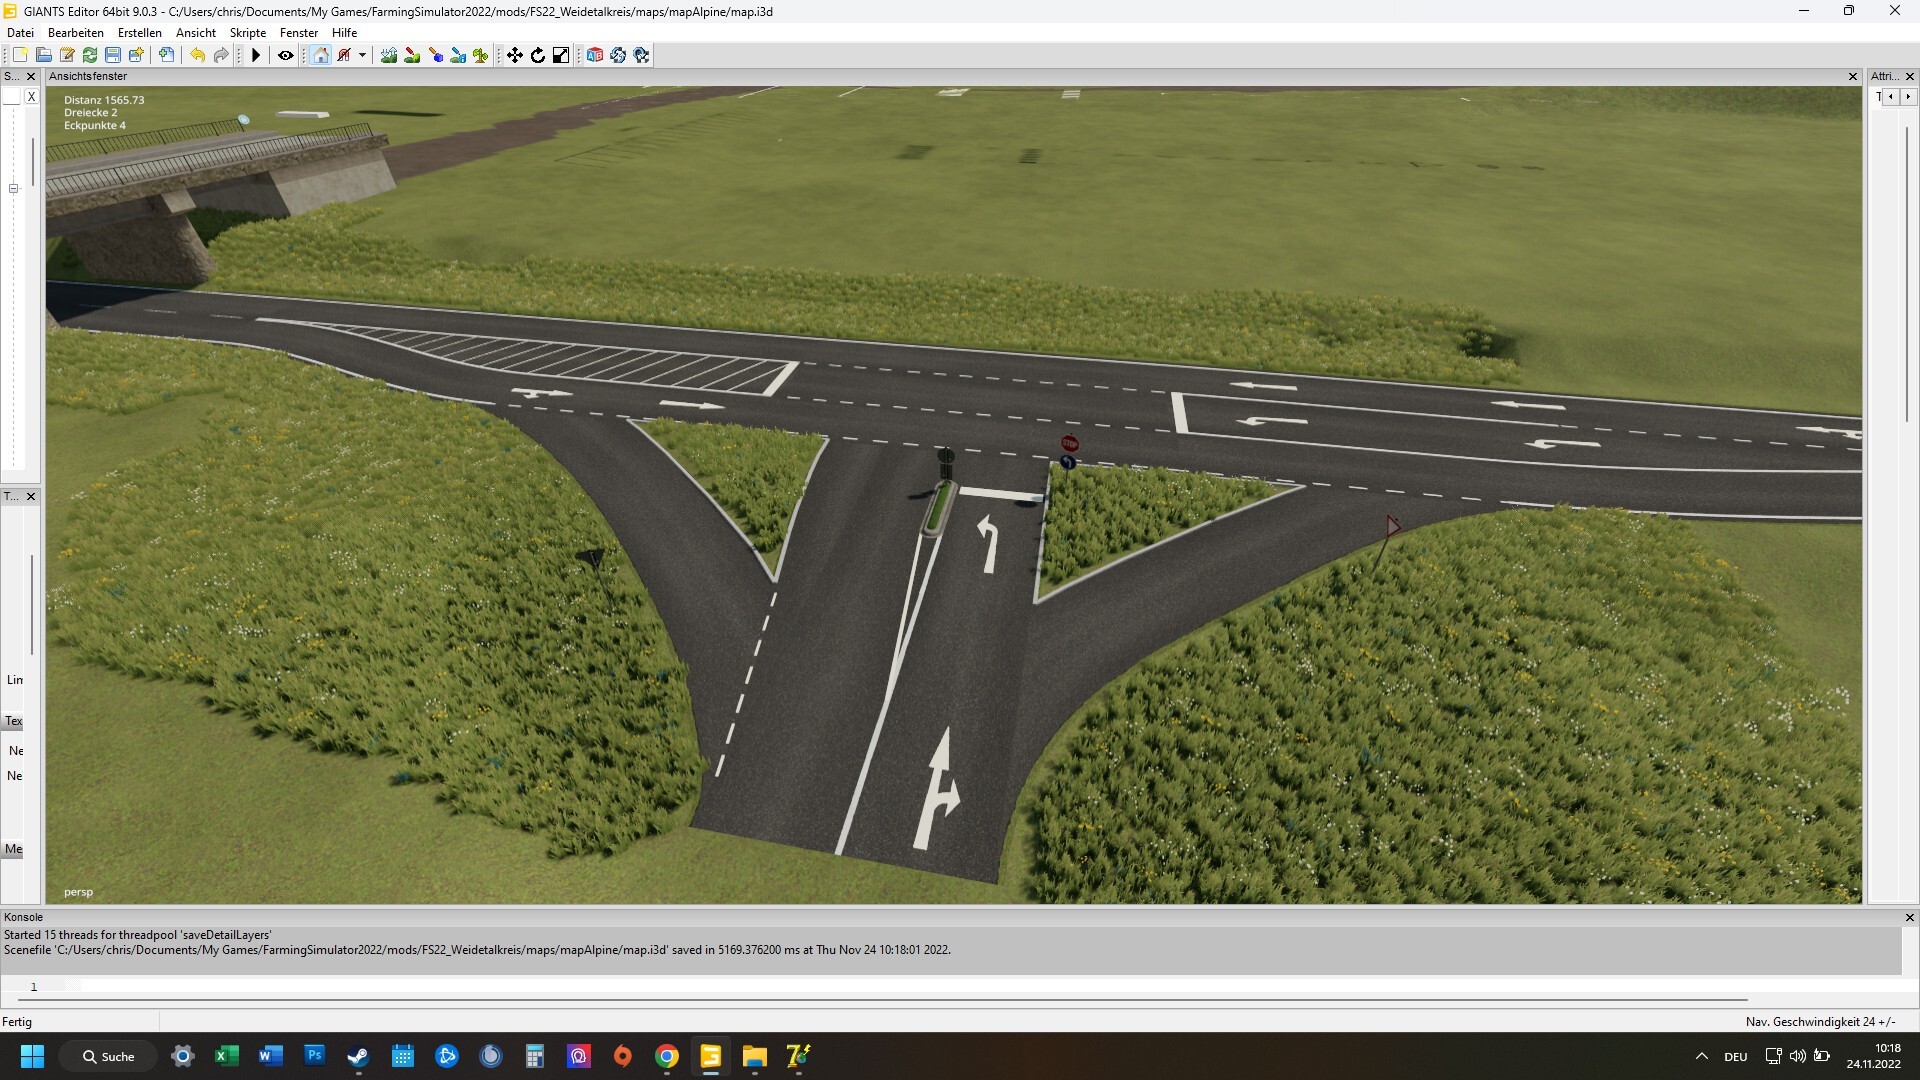Image resolution: width=1920 pixels, height=1080 pixels.
Task: Select the Rotate tool
Action: pyautogui.click(x=538, y=55)
